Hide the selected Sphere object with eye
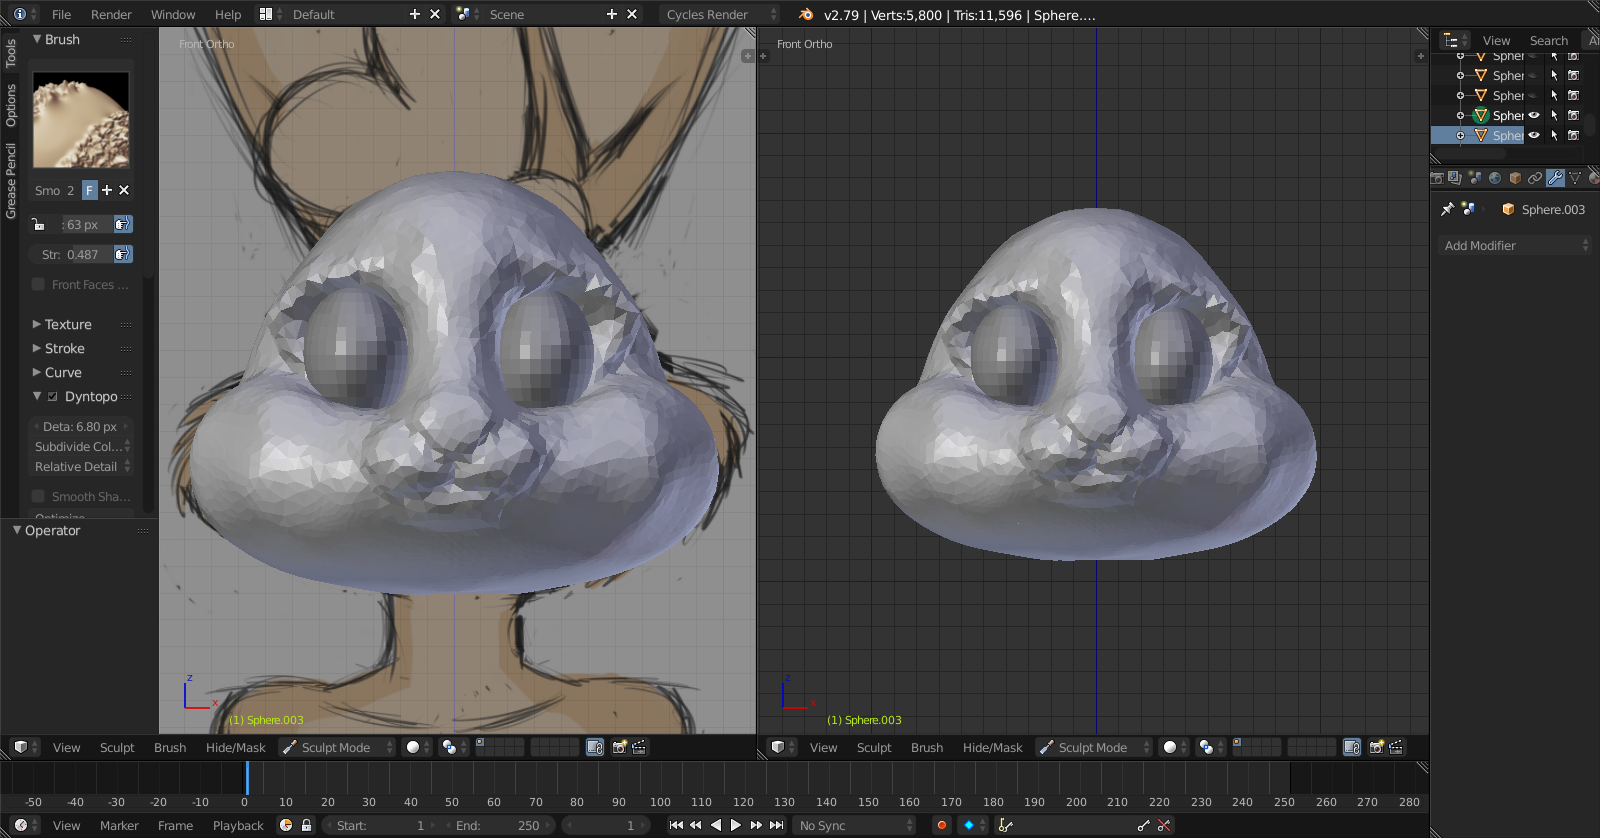The width and height of the screenshot is (1600, 838). tap(1534, 135)
